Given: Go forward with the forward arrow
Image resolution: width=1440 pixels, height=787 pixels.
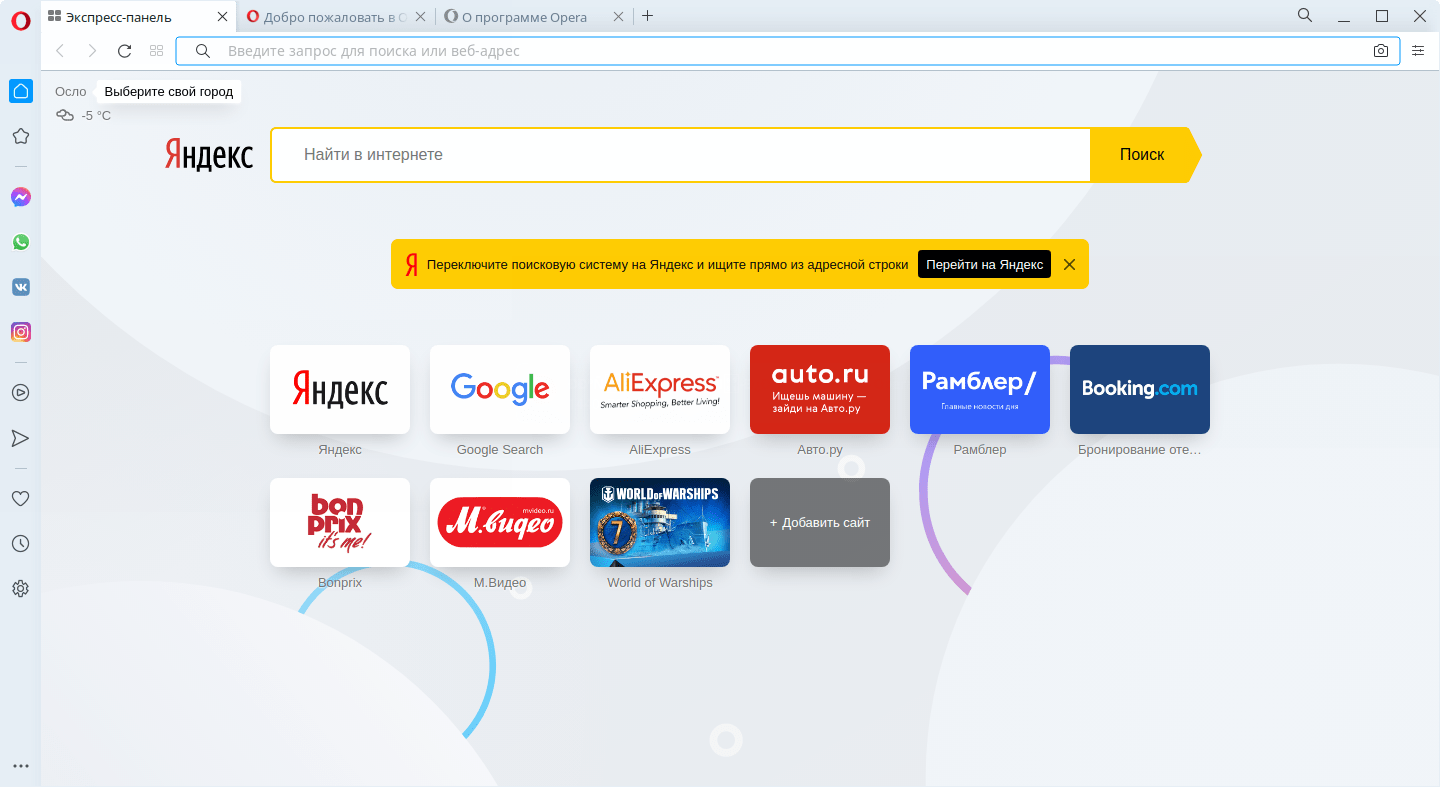Looking at the screenshot, I should click(x=92, y=51).
